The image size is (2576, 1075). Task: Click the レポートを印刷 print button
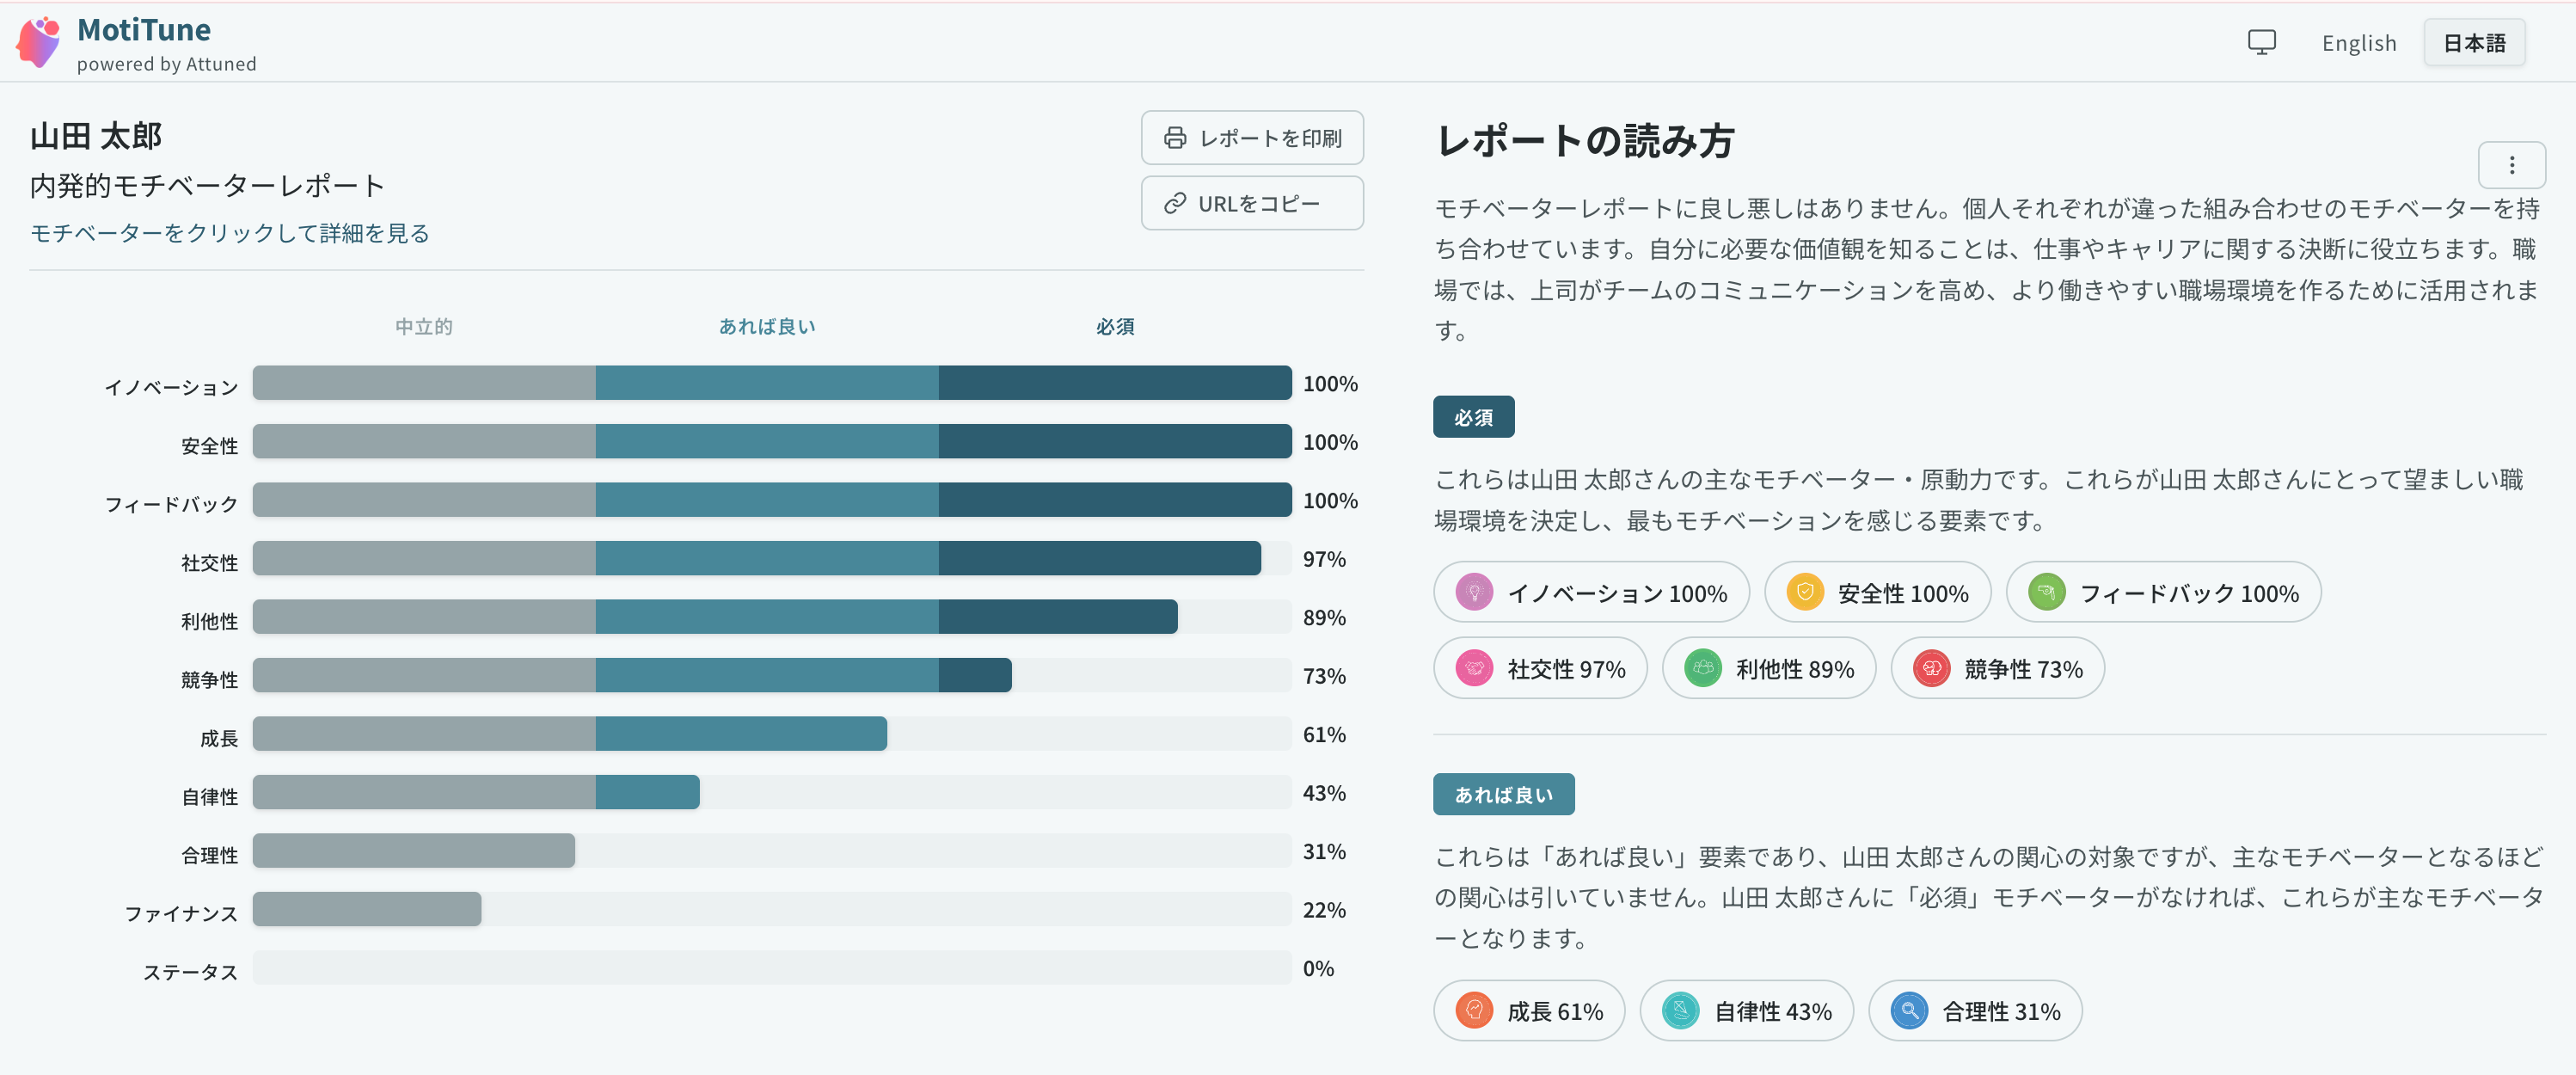[x=1252, y=138]
